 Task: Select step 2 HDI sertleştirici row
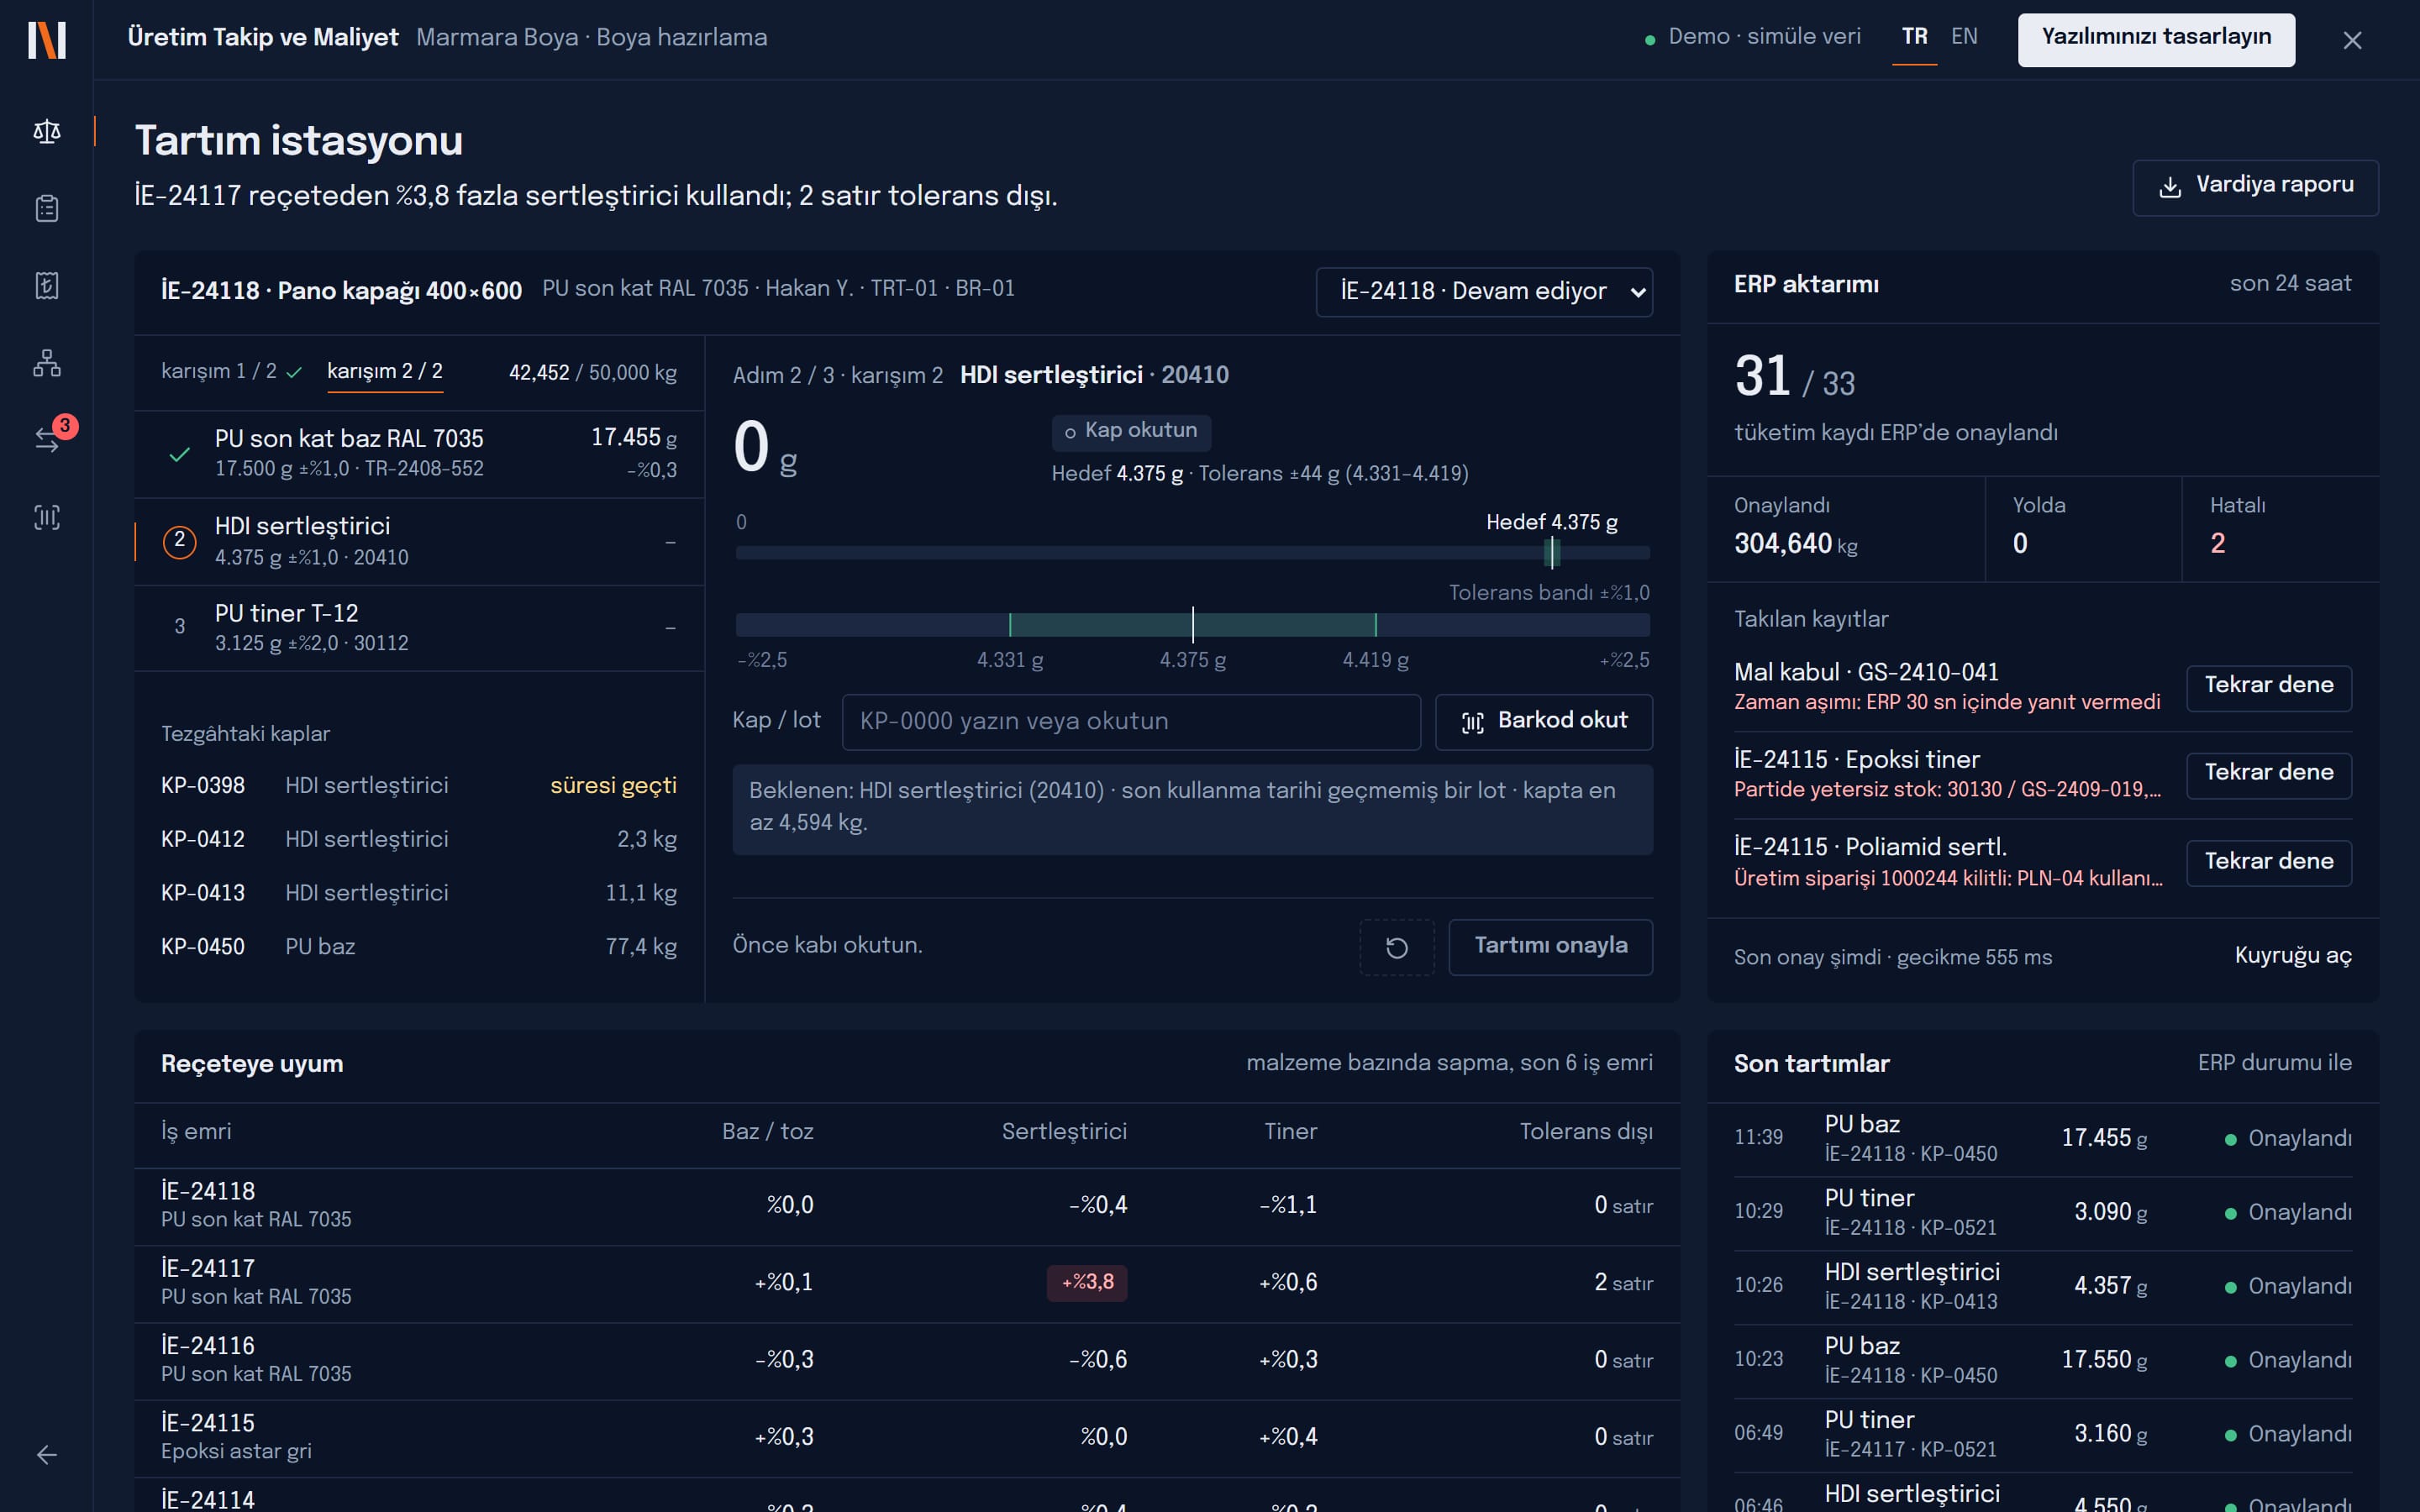click(419, 541)
